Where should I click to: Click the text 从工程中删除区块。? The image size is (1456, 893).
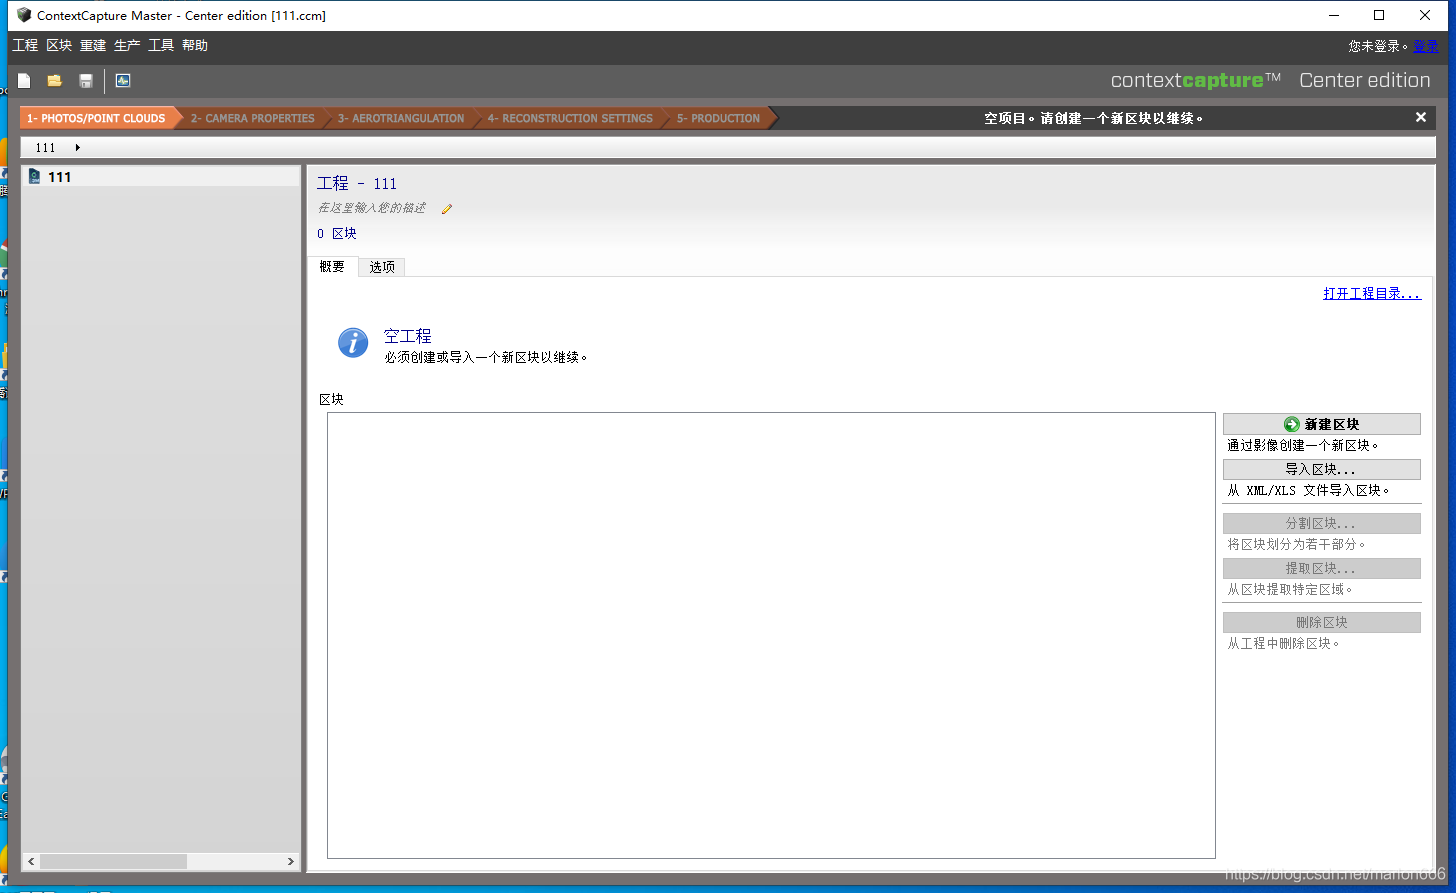pos(1284,643)
